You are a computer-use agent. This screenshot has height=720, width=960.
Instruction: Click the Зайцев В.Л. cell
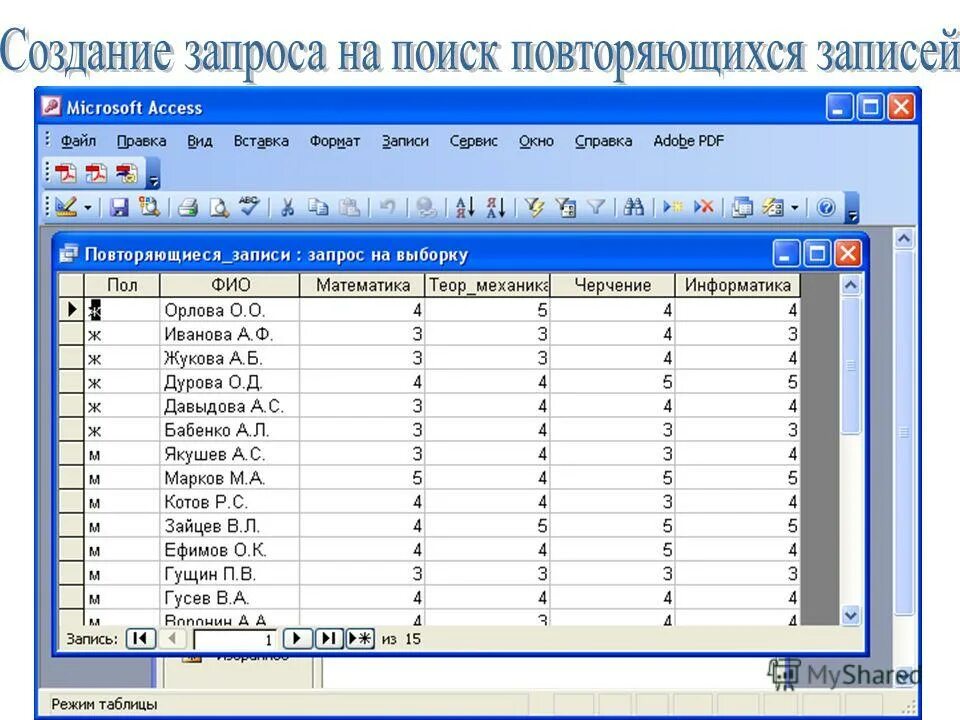coord(230,526)
